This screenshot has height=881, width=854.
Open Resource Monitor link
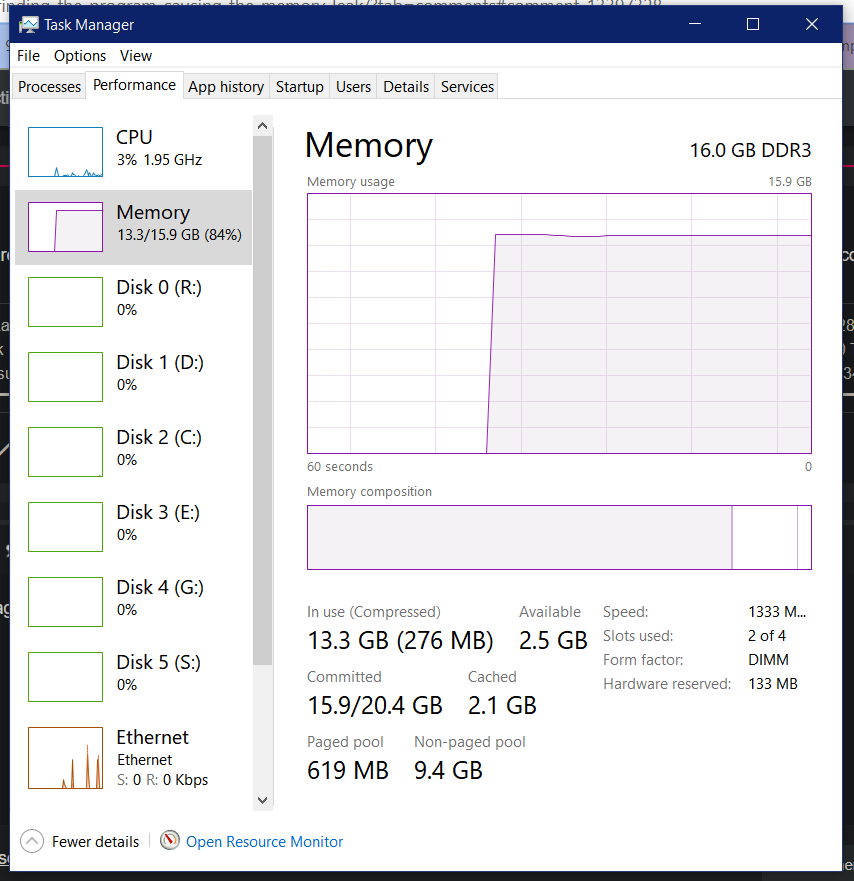[x=264, y=842]
